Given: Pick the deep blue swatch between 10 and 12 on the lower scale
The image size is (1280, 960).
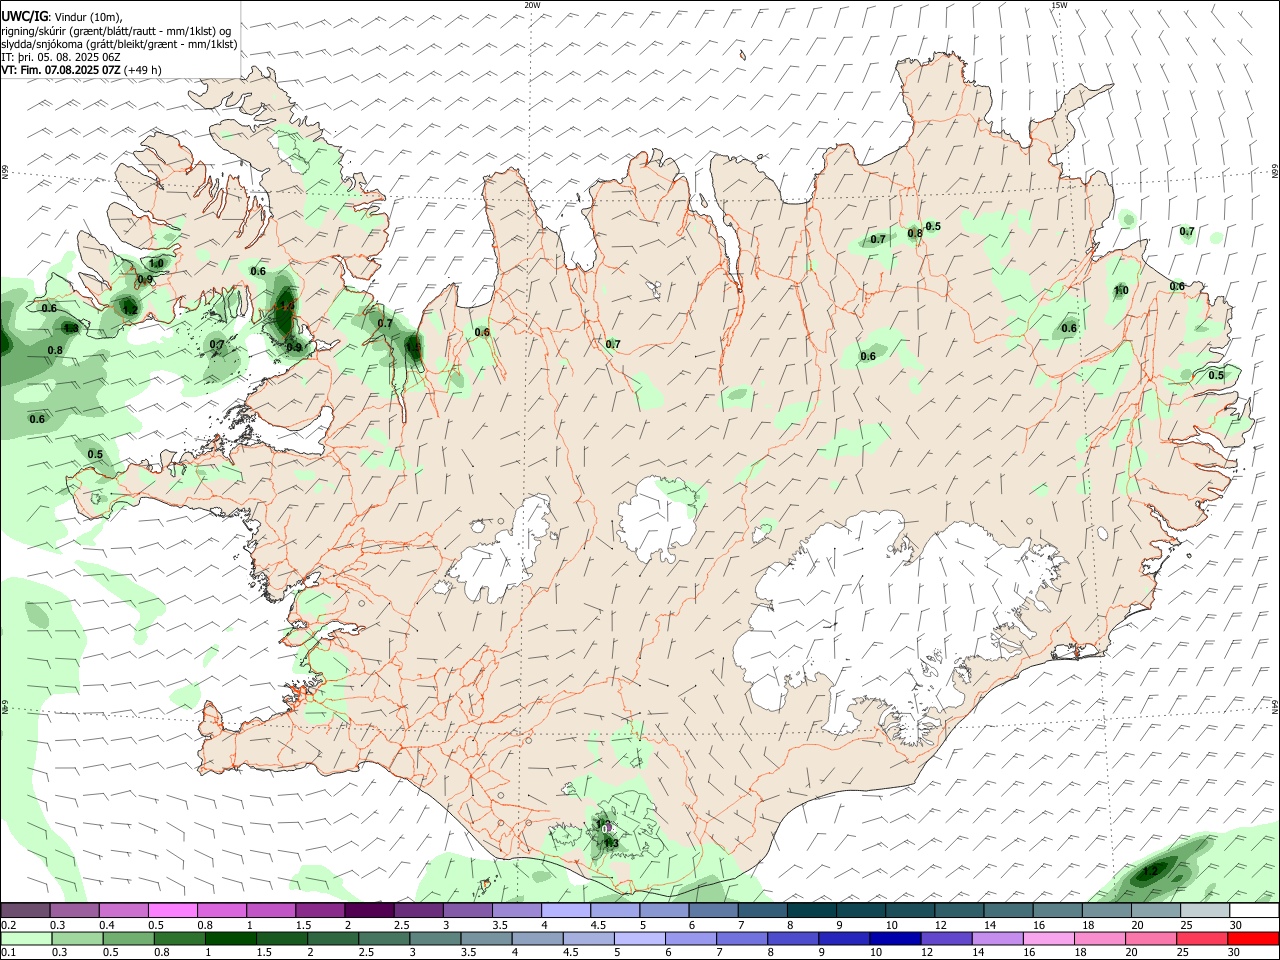Looking at the screenshot, I should coord(895,938).
